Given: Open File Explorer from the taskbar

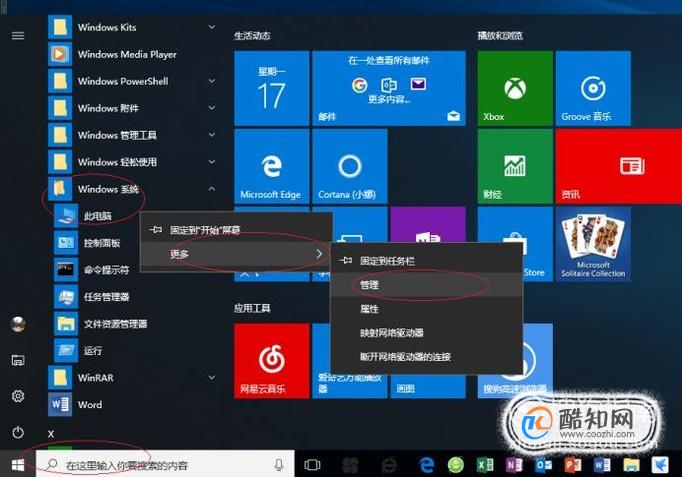Looking at the screenshot, I should coord(631,465).
